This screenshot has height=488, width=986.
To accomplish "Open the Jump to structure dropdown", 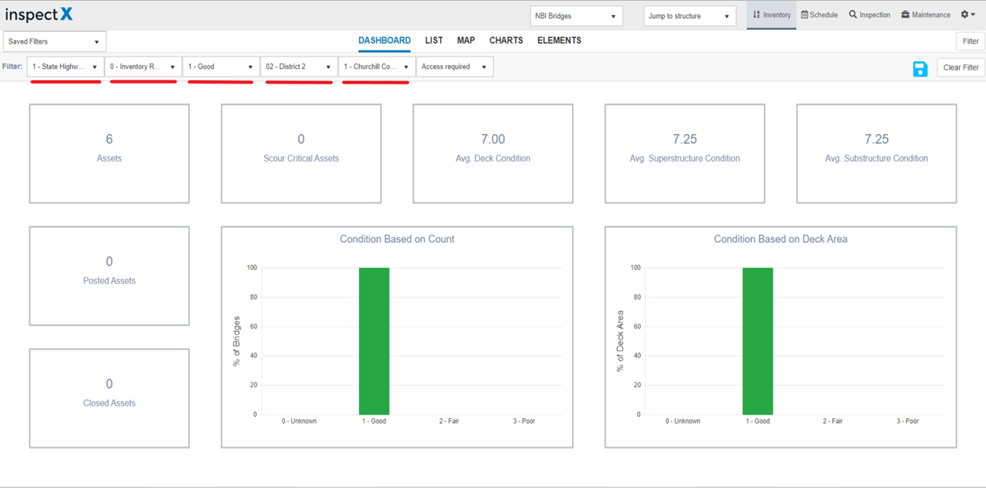I will 690,16.
